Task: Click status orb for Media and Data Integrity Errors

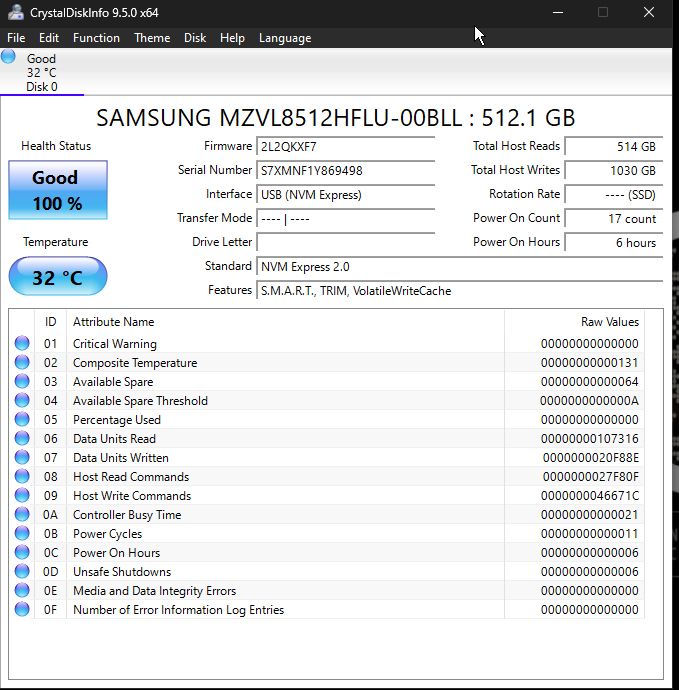Action: [x=22, y=590]
